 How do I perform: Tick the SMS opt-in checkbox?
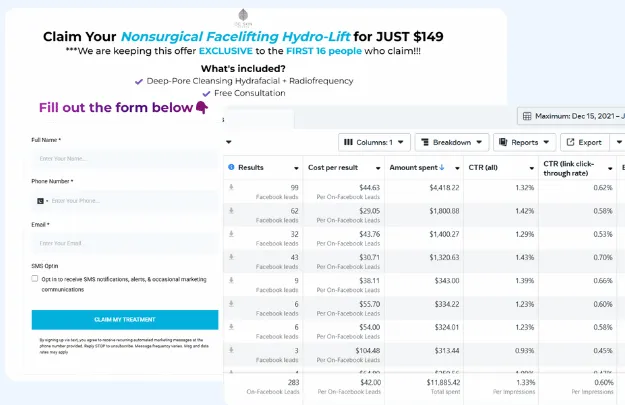click(35, 279)
